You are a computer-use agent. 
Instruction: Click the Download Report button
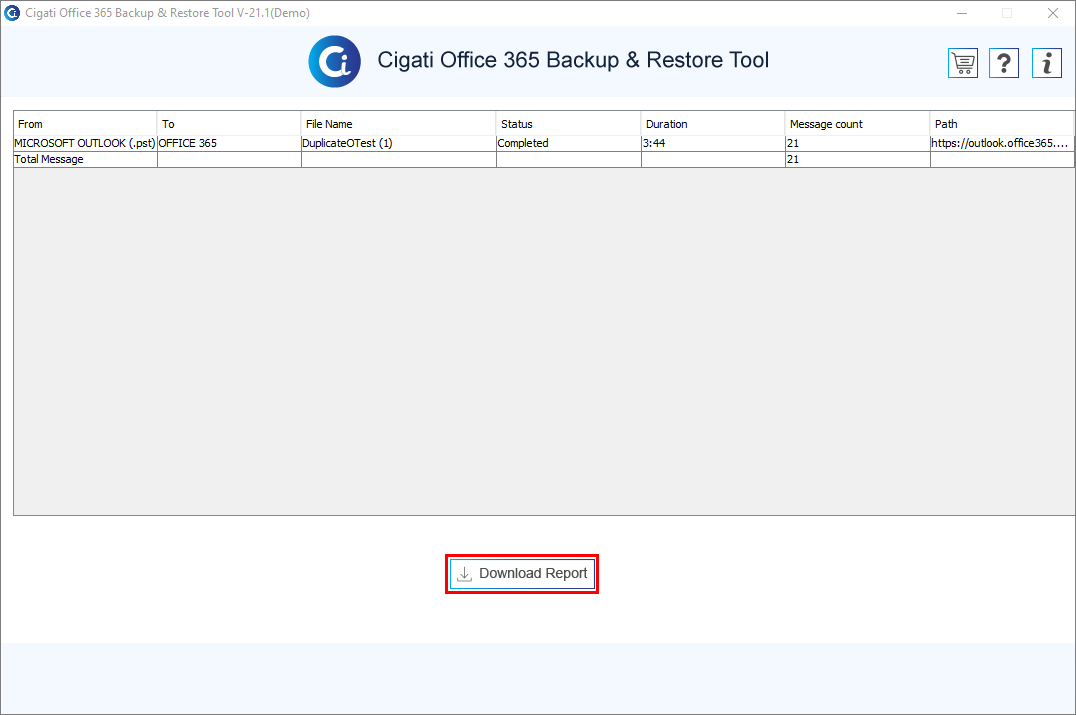coord(522,574)
